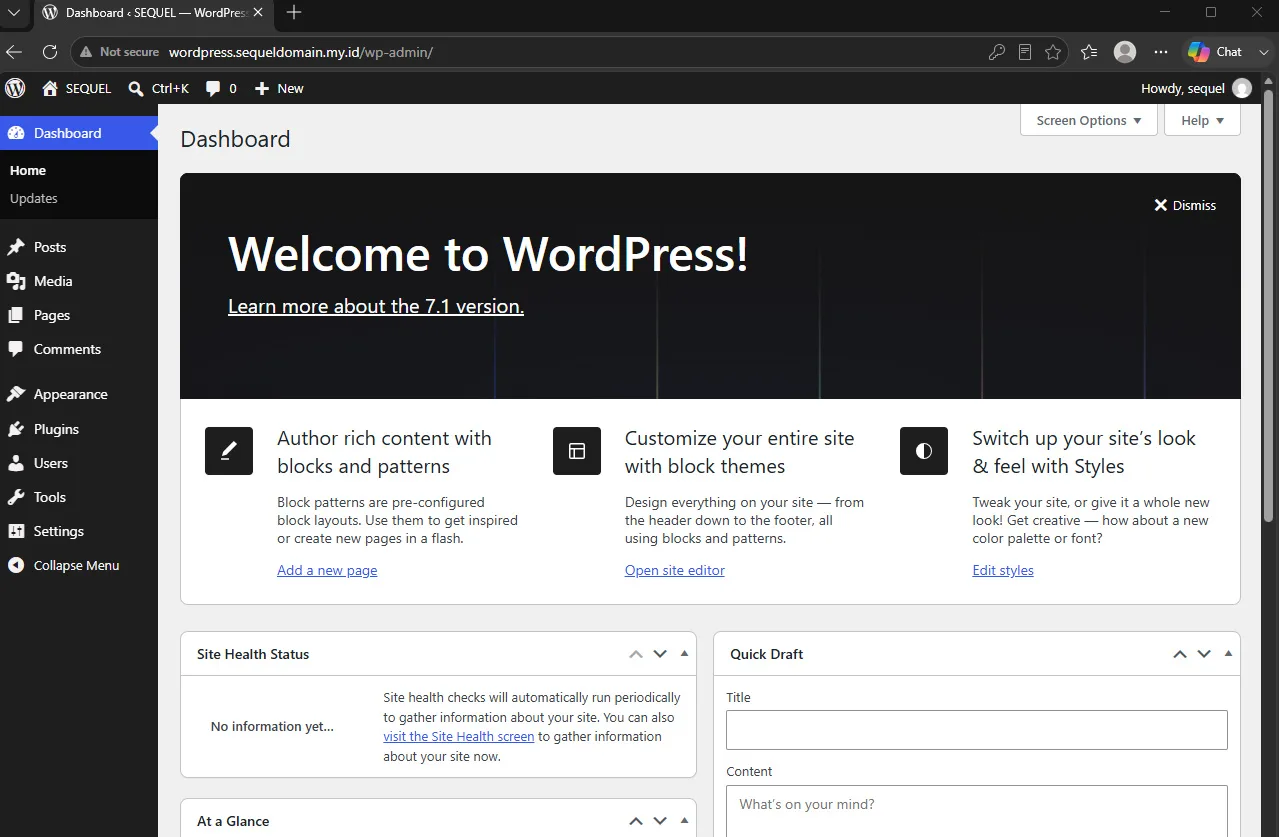Click the half-circle Styles icon
This screenshot has width=1279, height=837.
coord(924,451)
